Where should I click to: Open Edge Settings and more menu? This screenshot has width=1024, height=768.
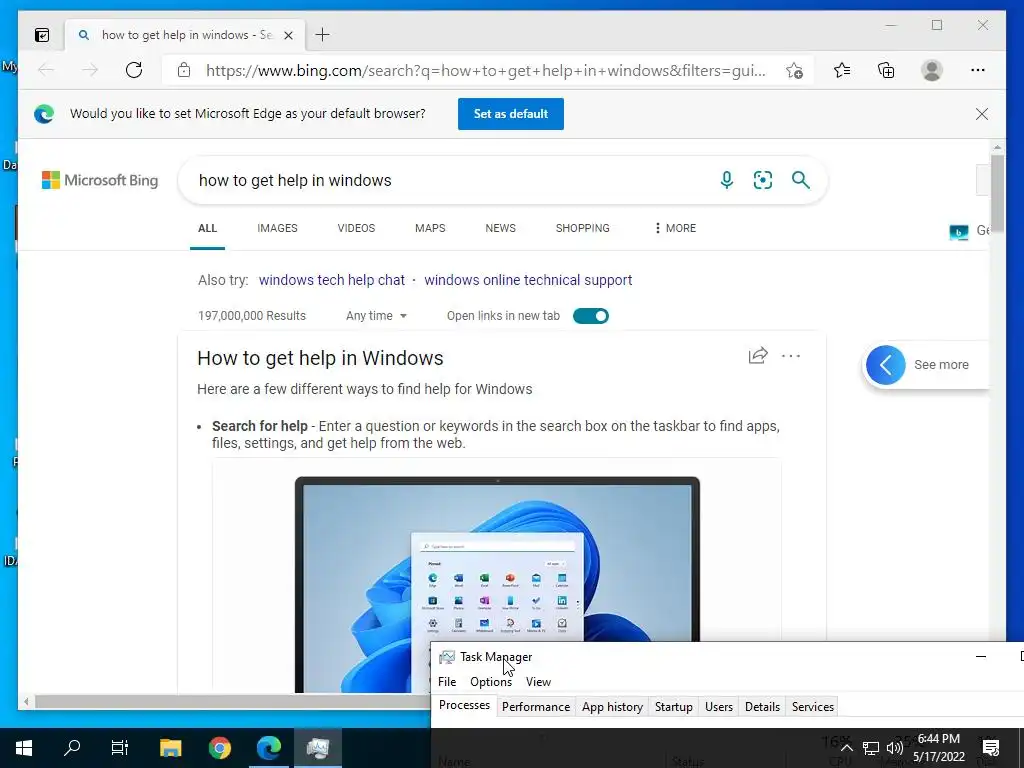tap(978, 70)
